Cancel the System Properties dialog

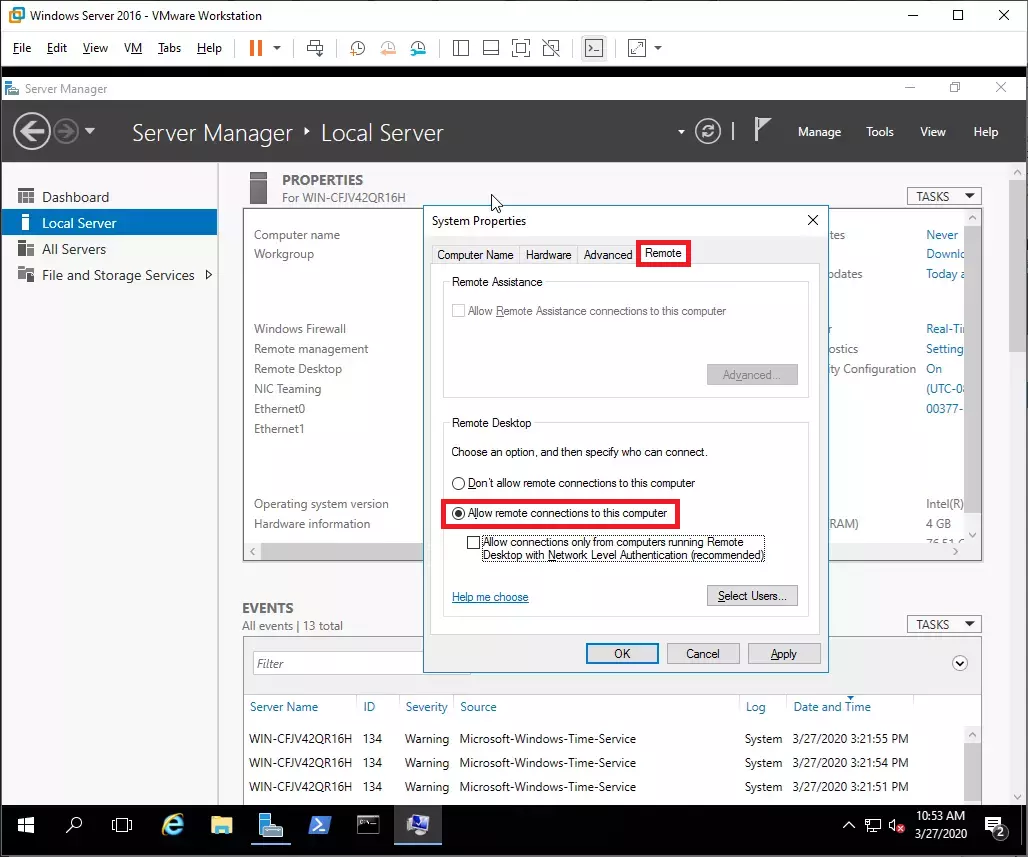point(703,654)
